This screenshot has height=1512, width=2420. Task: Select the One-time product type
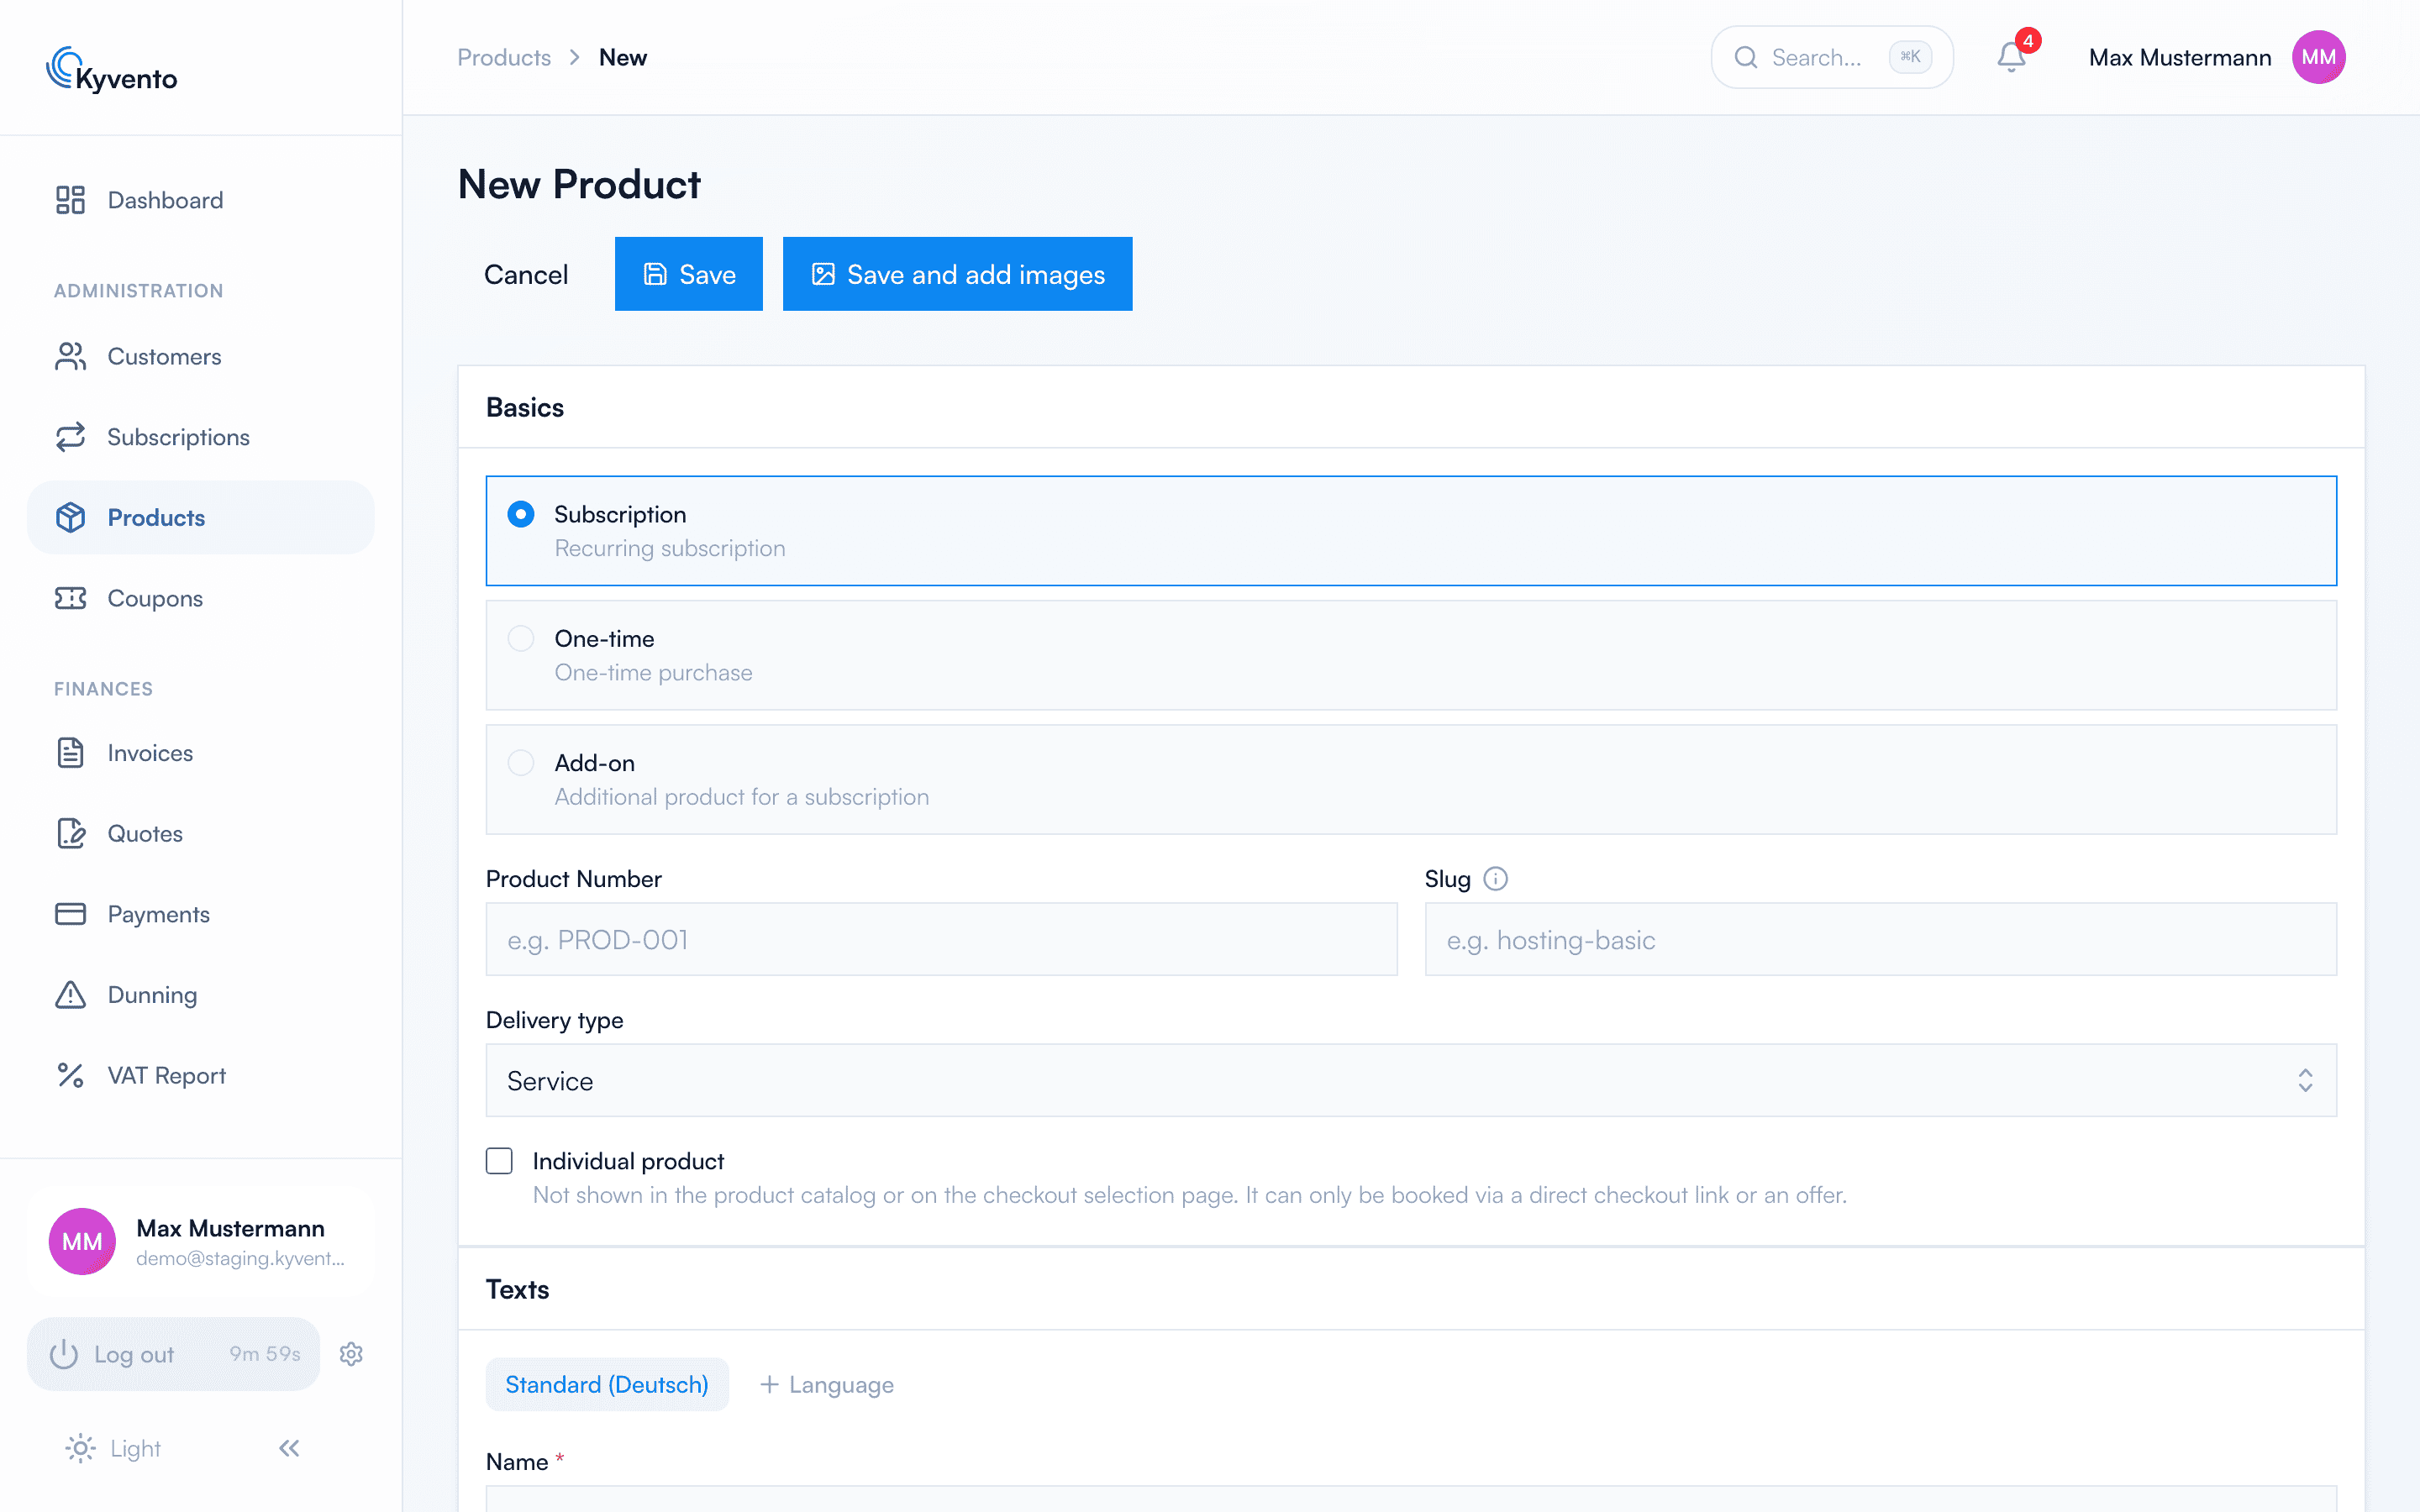(x=1411, y=655)
